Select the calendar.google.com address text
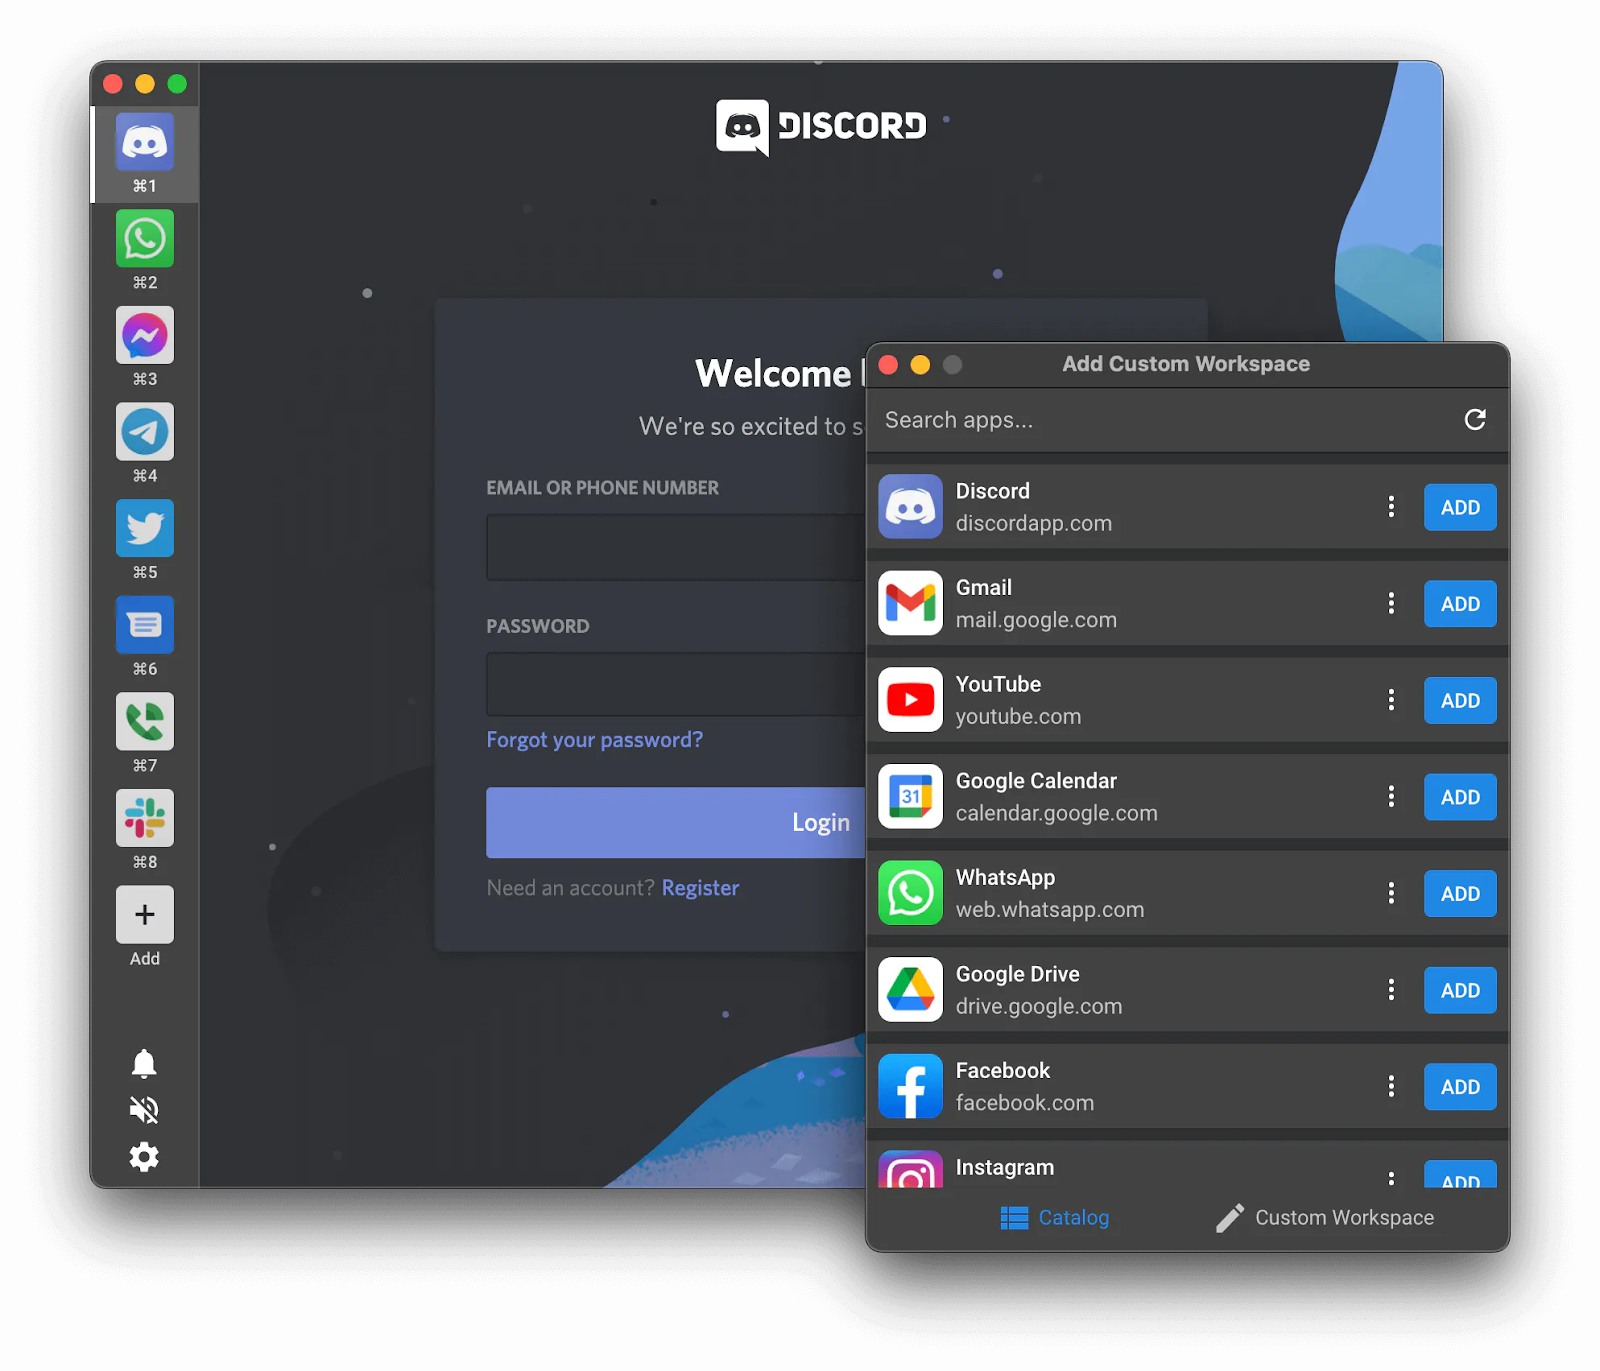This screenshot has width=1600, height=1371. click(1057, 813)
